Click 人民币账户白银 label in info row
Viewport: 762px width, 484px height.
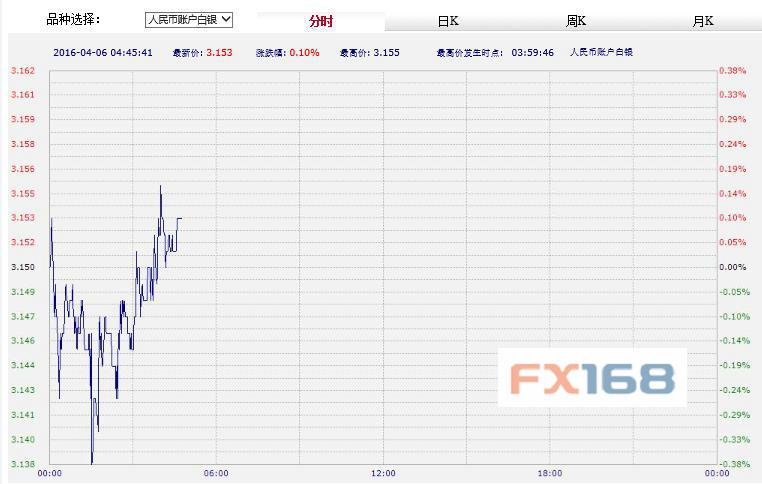[x=601, y=52]
